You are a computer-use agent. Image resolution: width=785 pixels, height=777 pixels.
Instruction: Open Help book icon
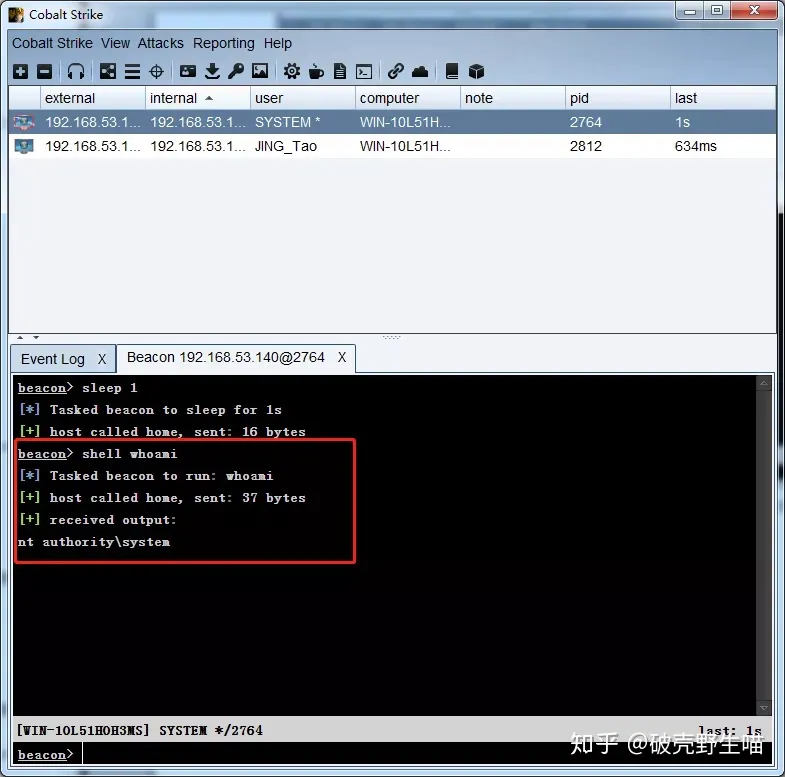click(452, 72)
